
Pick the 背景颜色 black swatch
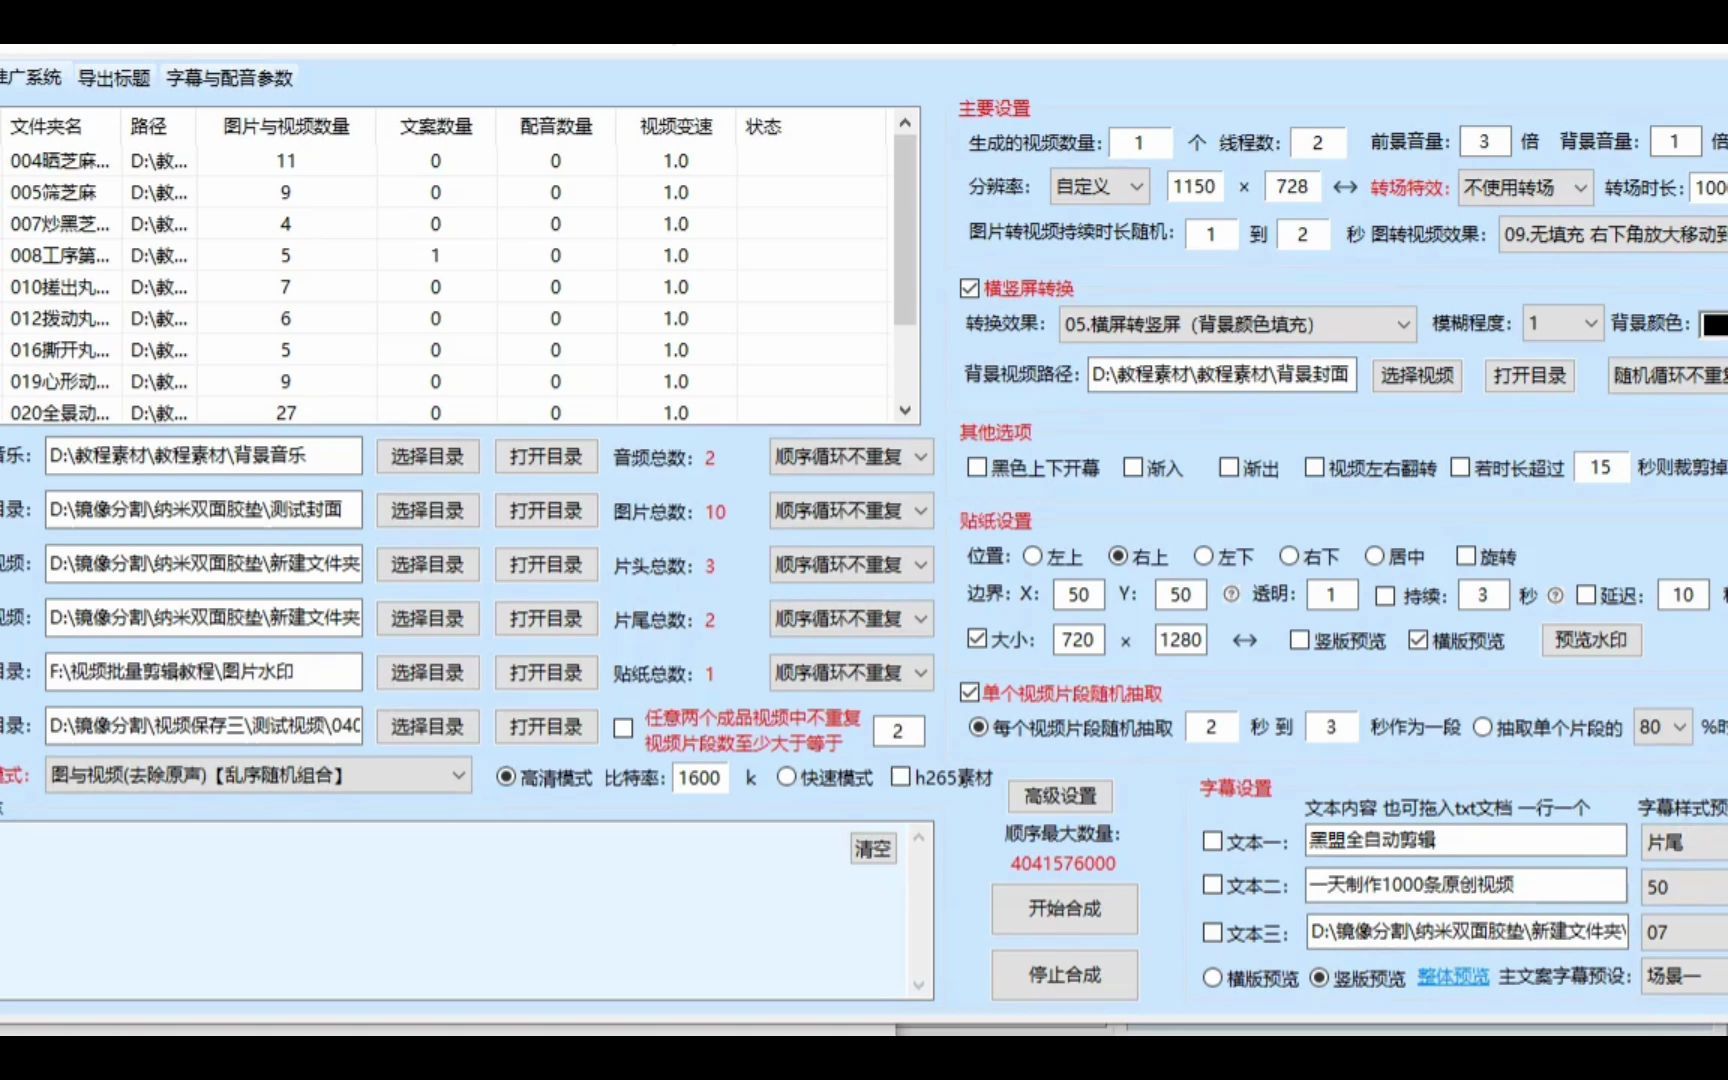[x=1715, y=324]
